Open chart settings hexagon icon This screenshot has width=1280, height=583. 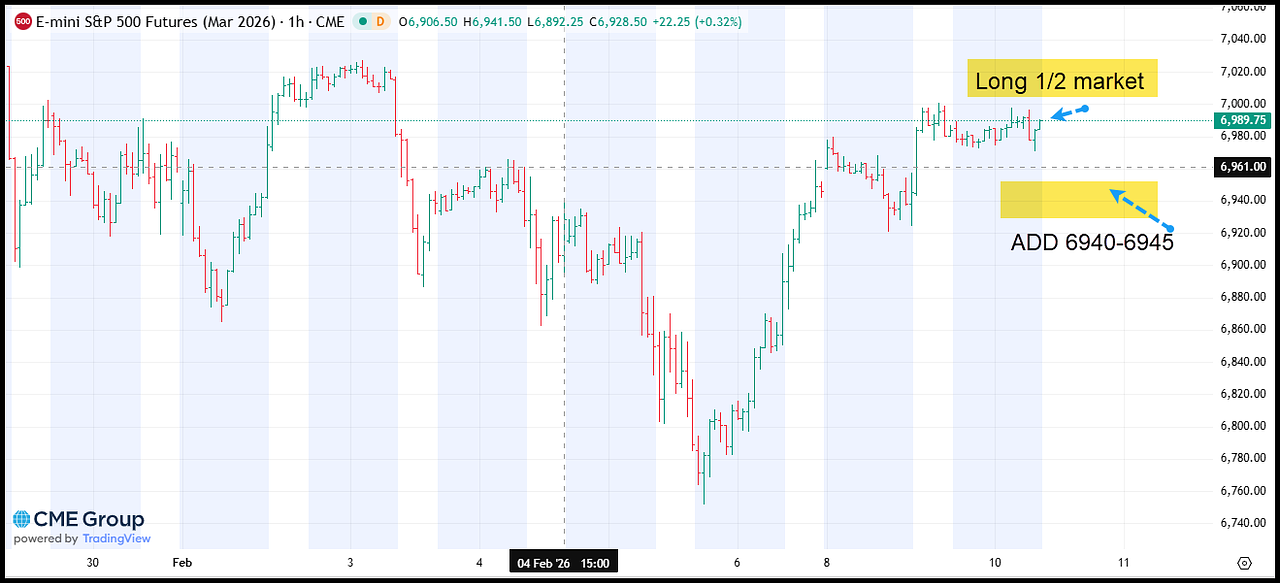1245,562
